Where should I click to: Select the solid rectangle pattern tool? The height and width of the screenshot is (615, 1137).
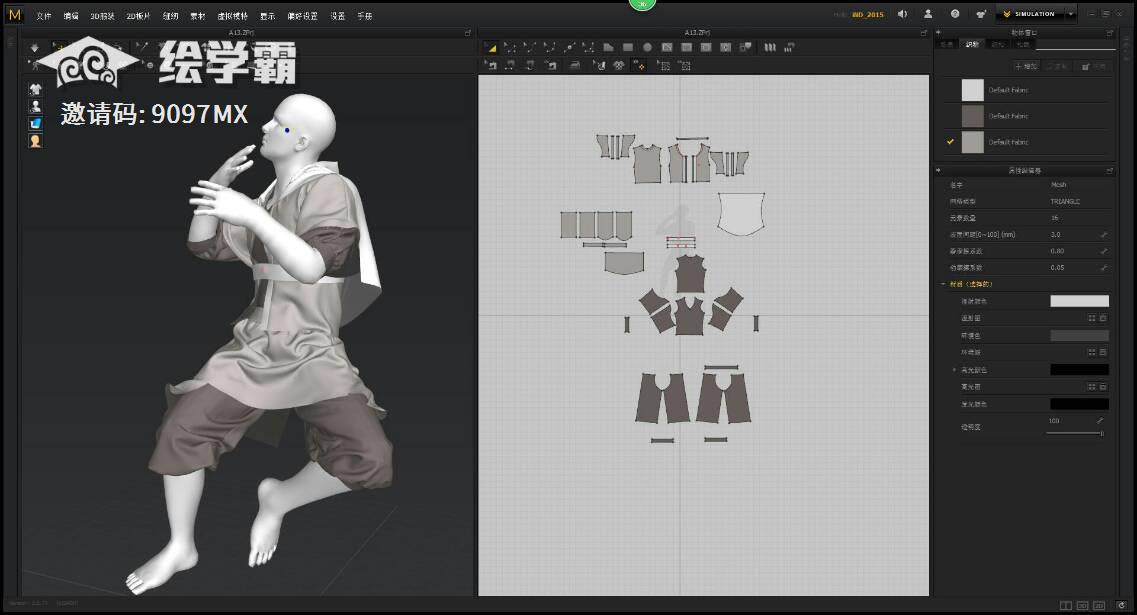628,47
